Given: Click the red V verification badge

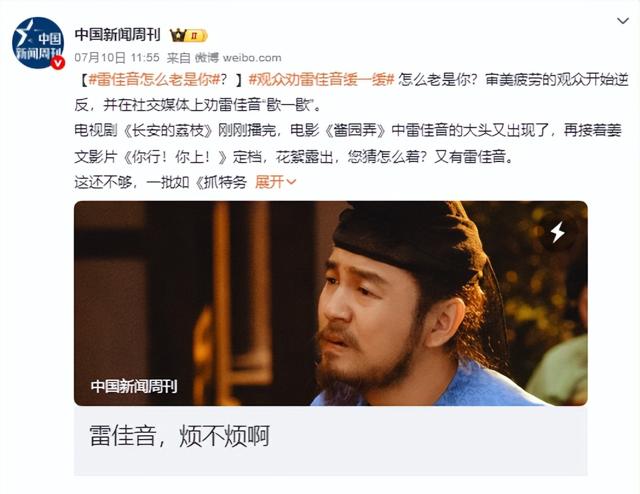Looking at the screenshot, I should pos(58,62).
